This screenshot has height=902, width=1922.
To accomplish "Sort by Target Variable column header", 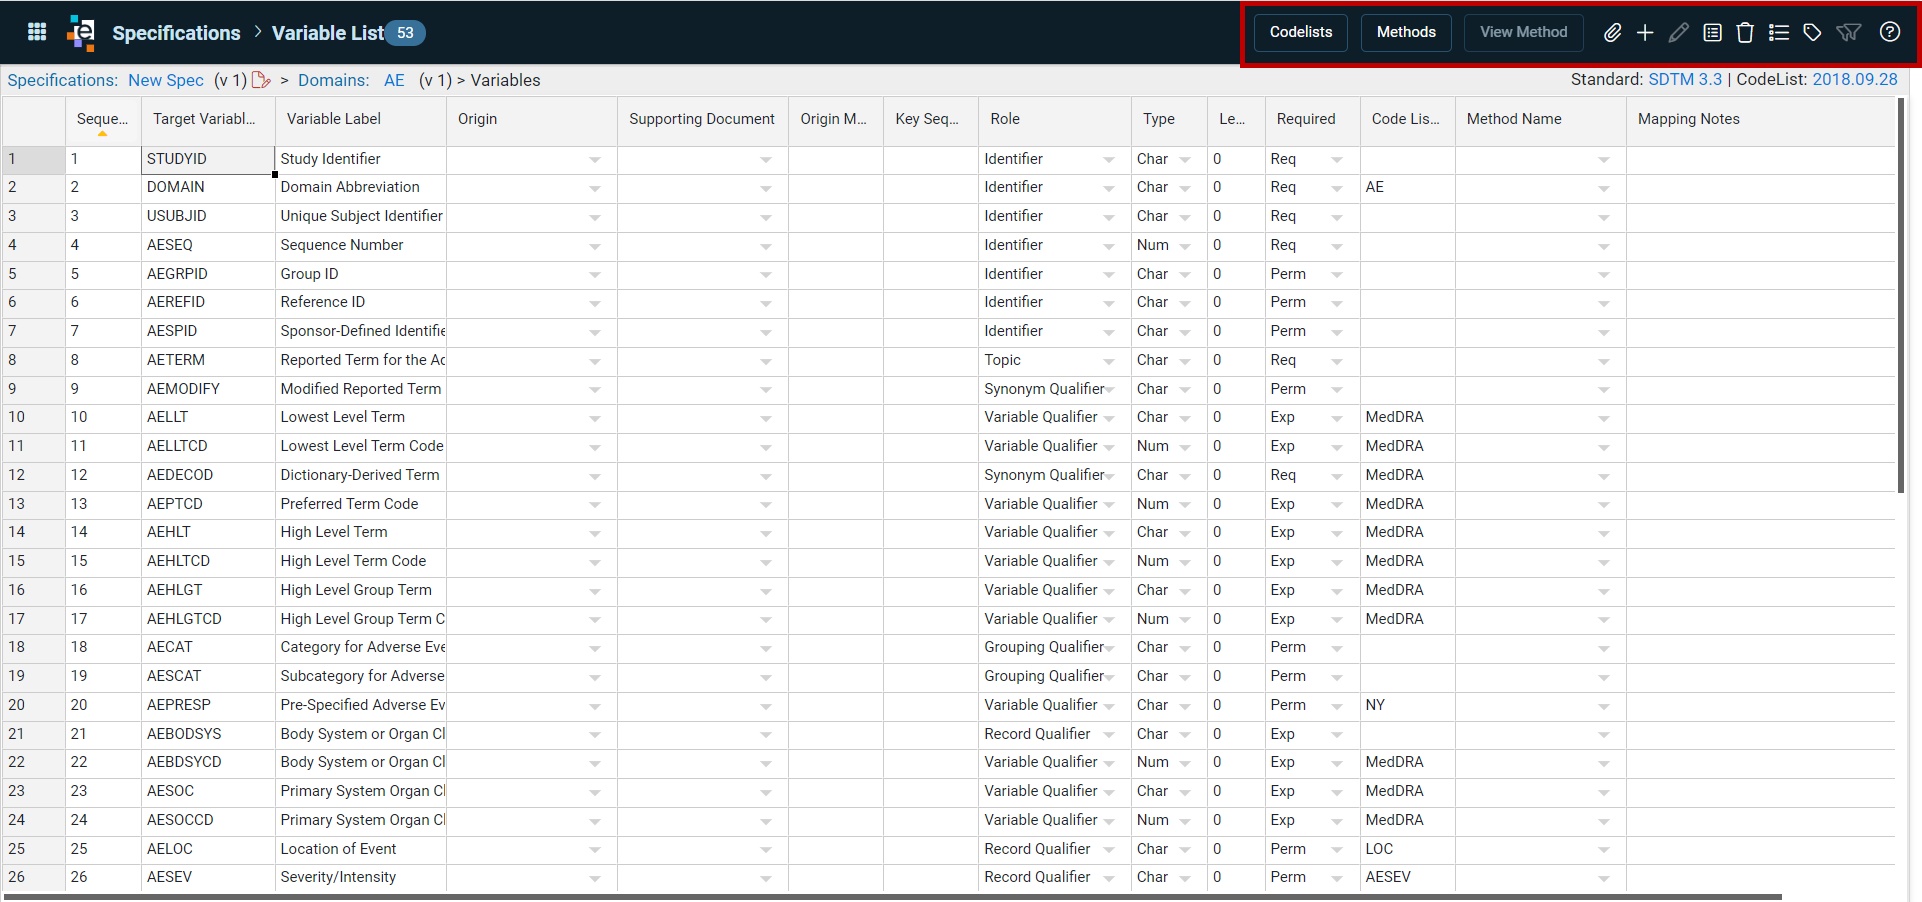I will 204,119.
